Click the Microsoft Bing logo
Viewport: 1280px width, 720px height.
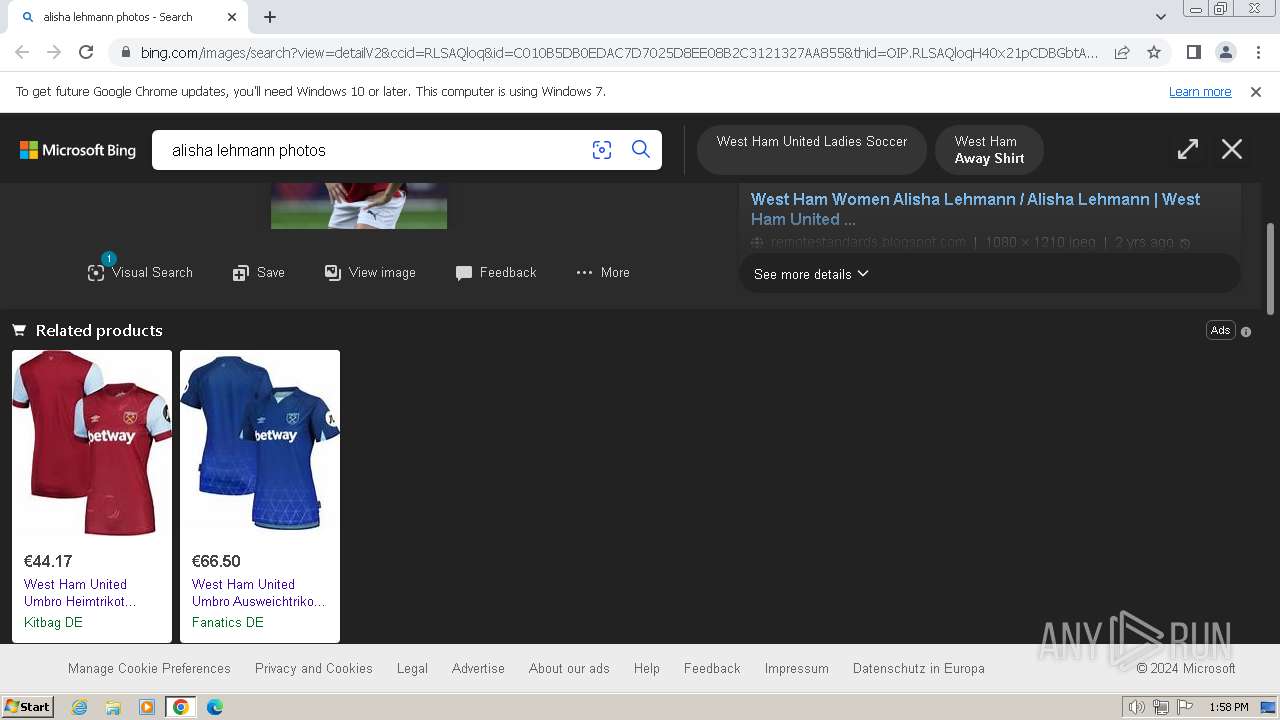[x=78, y=150]
